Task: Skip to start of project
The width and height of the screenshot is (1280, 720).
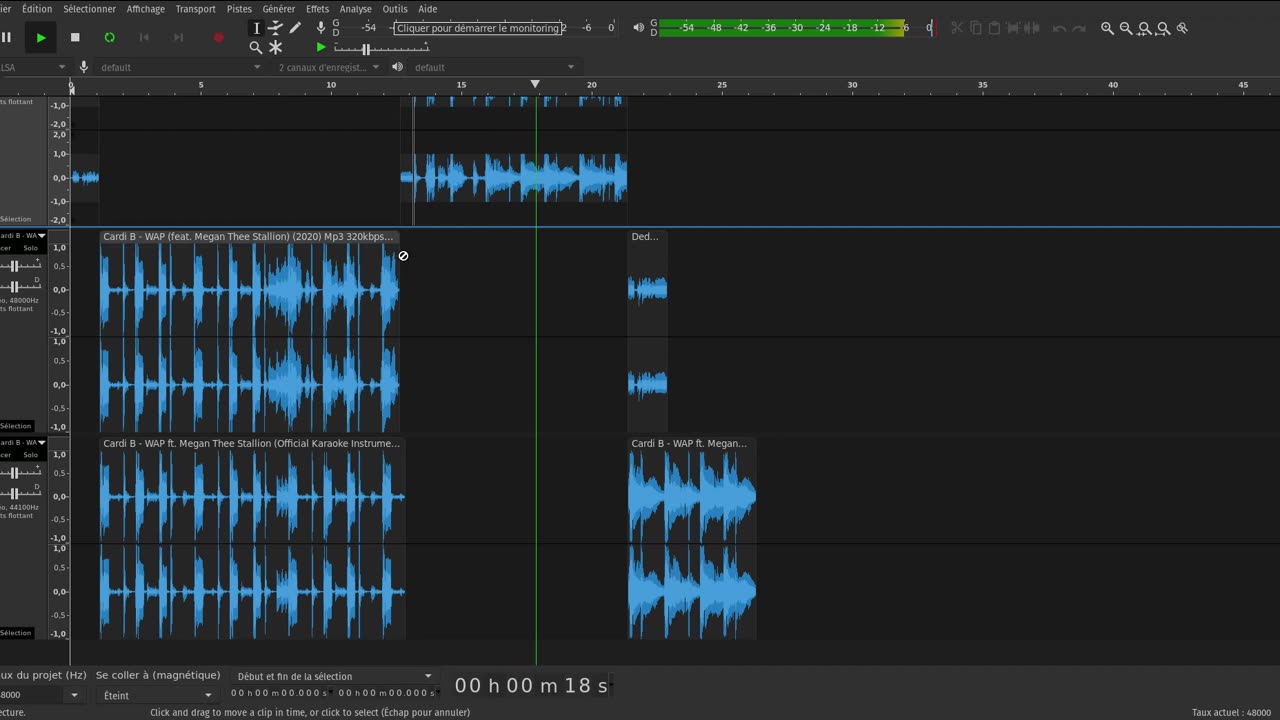Action: coord(144,37)
